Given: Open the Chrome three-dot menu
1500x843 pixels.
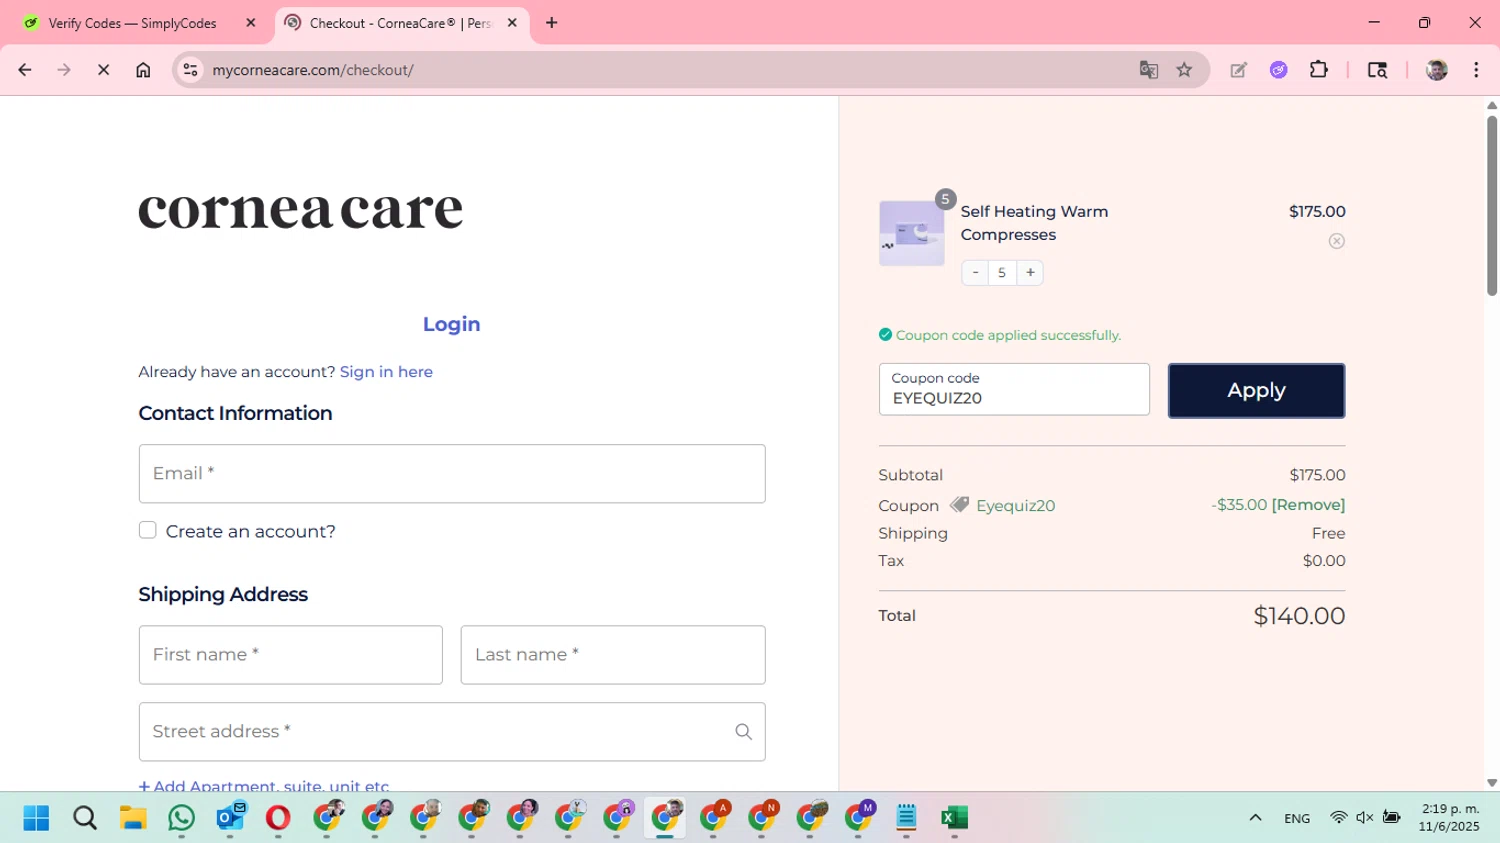Looking at the screenshot, I should click(x=1476, y=70).
